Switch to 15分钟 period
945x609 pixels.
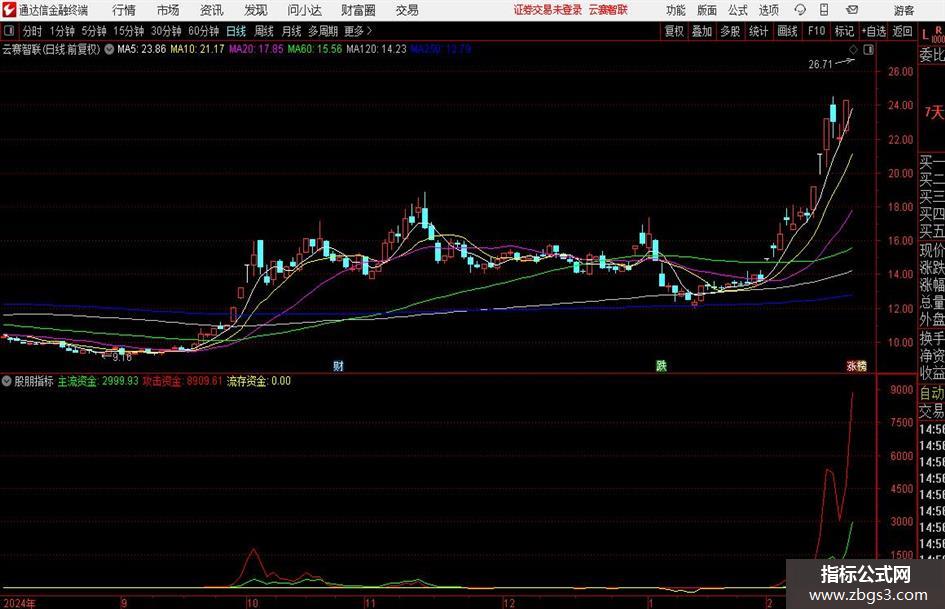[129, 31]
